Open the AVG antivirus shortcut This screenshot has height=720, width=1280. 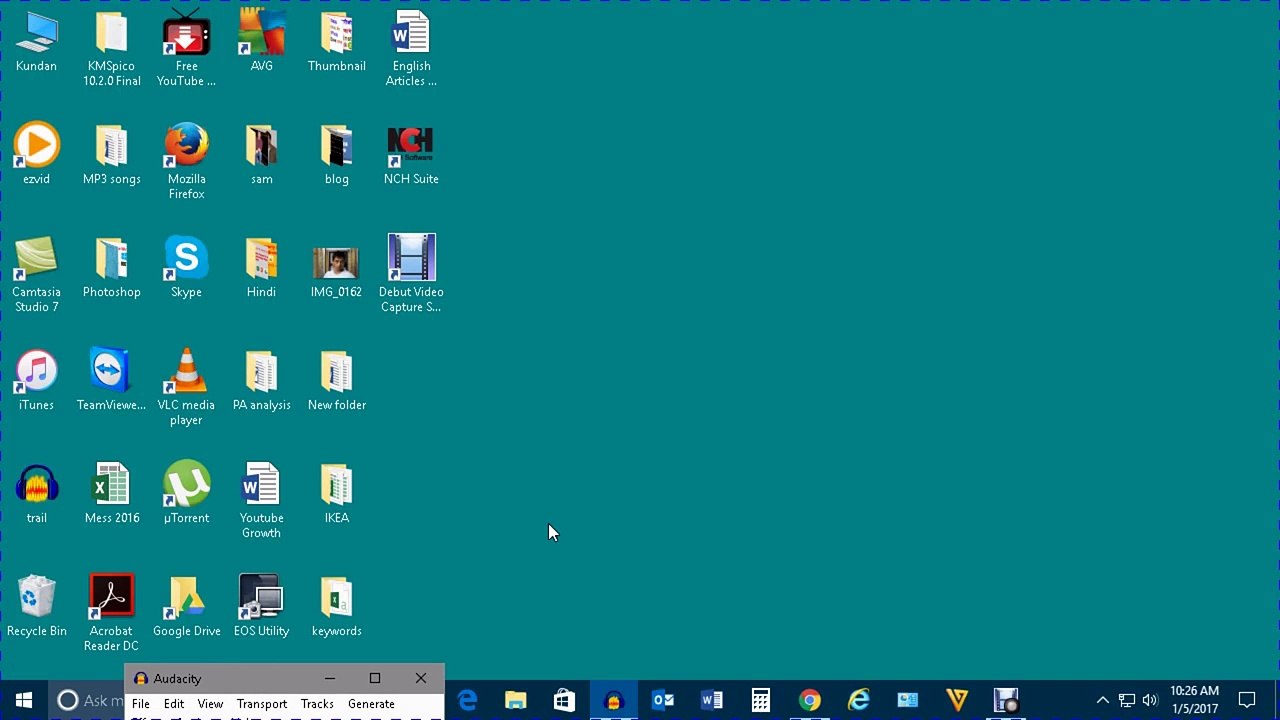(261, 42)
